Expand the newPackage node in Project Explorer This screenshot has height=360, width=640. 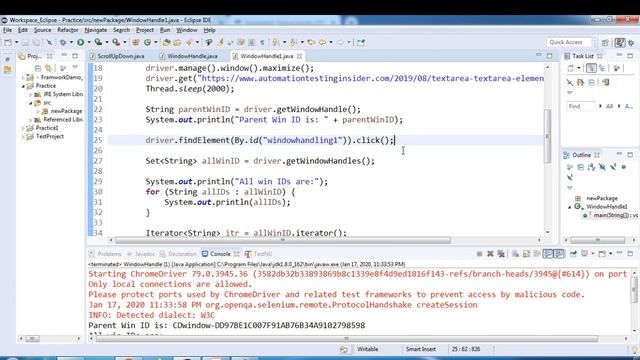pyautogui.click(x=38, y=111)
